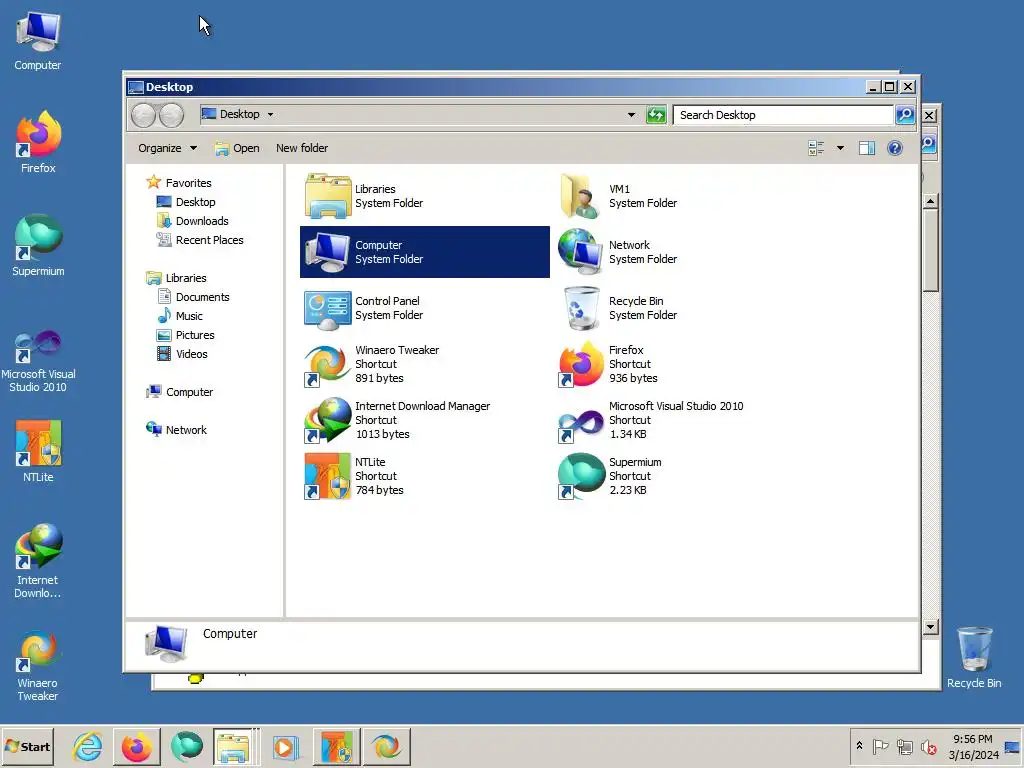Change view using the views icon
1024x768 pixels.
(816, 148)
